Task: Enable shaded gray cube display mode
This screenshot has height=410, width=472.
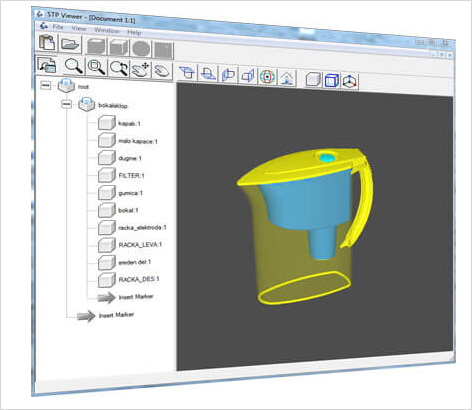Action: click(x=313, y=79)
